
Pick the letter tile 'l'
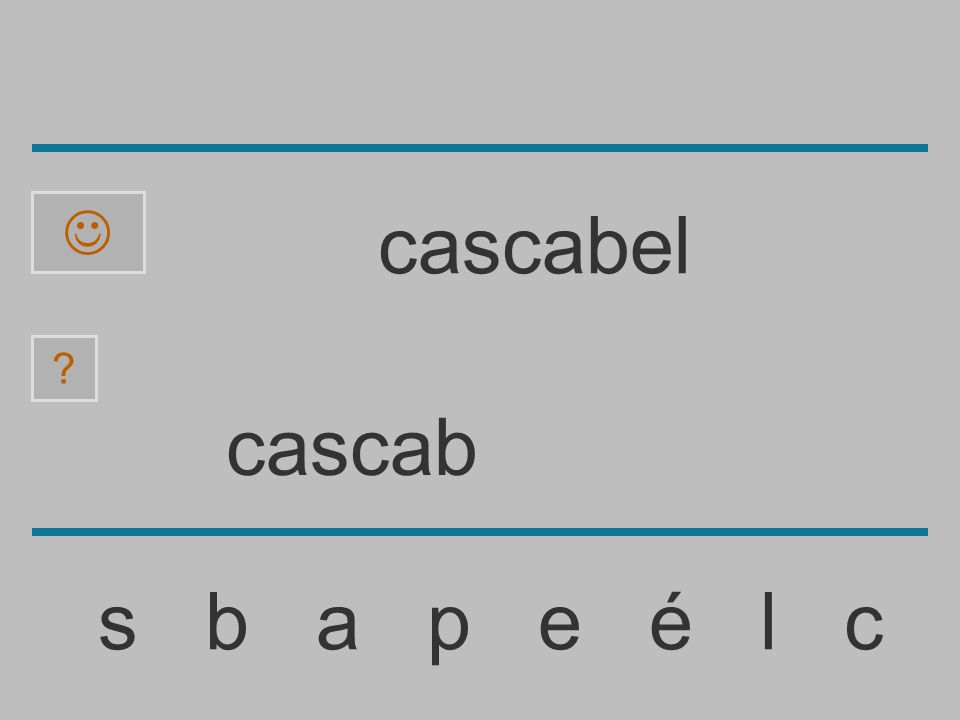point(768,620)
